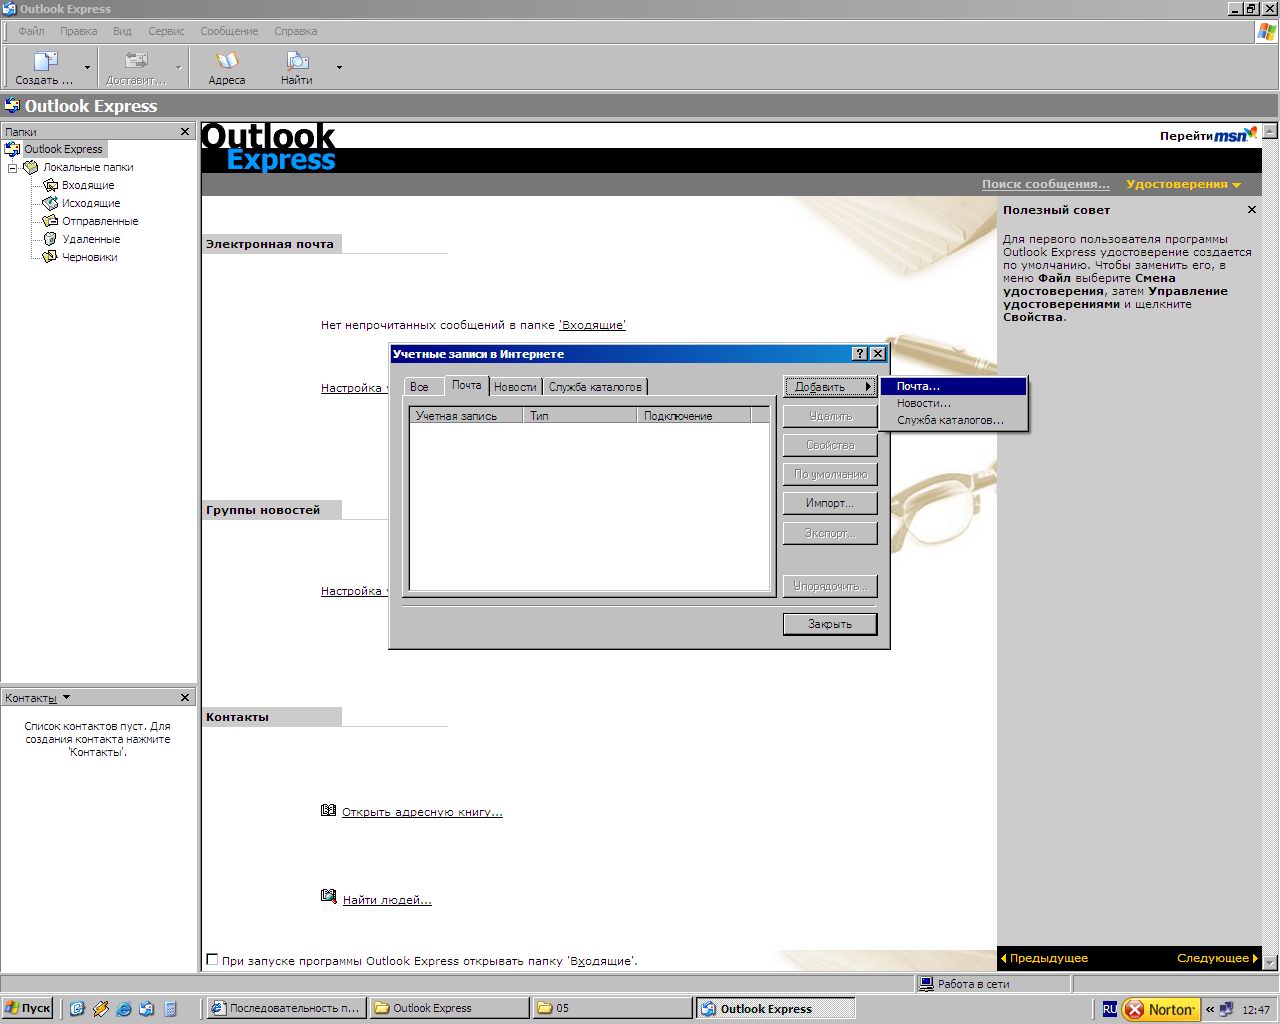Select the Входящие folder icon
The width and height of the screenshot is (1280, 1024).
[x=51, y=185]
